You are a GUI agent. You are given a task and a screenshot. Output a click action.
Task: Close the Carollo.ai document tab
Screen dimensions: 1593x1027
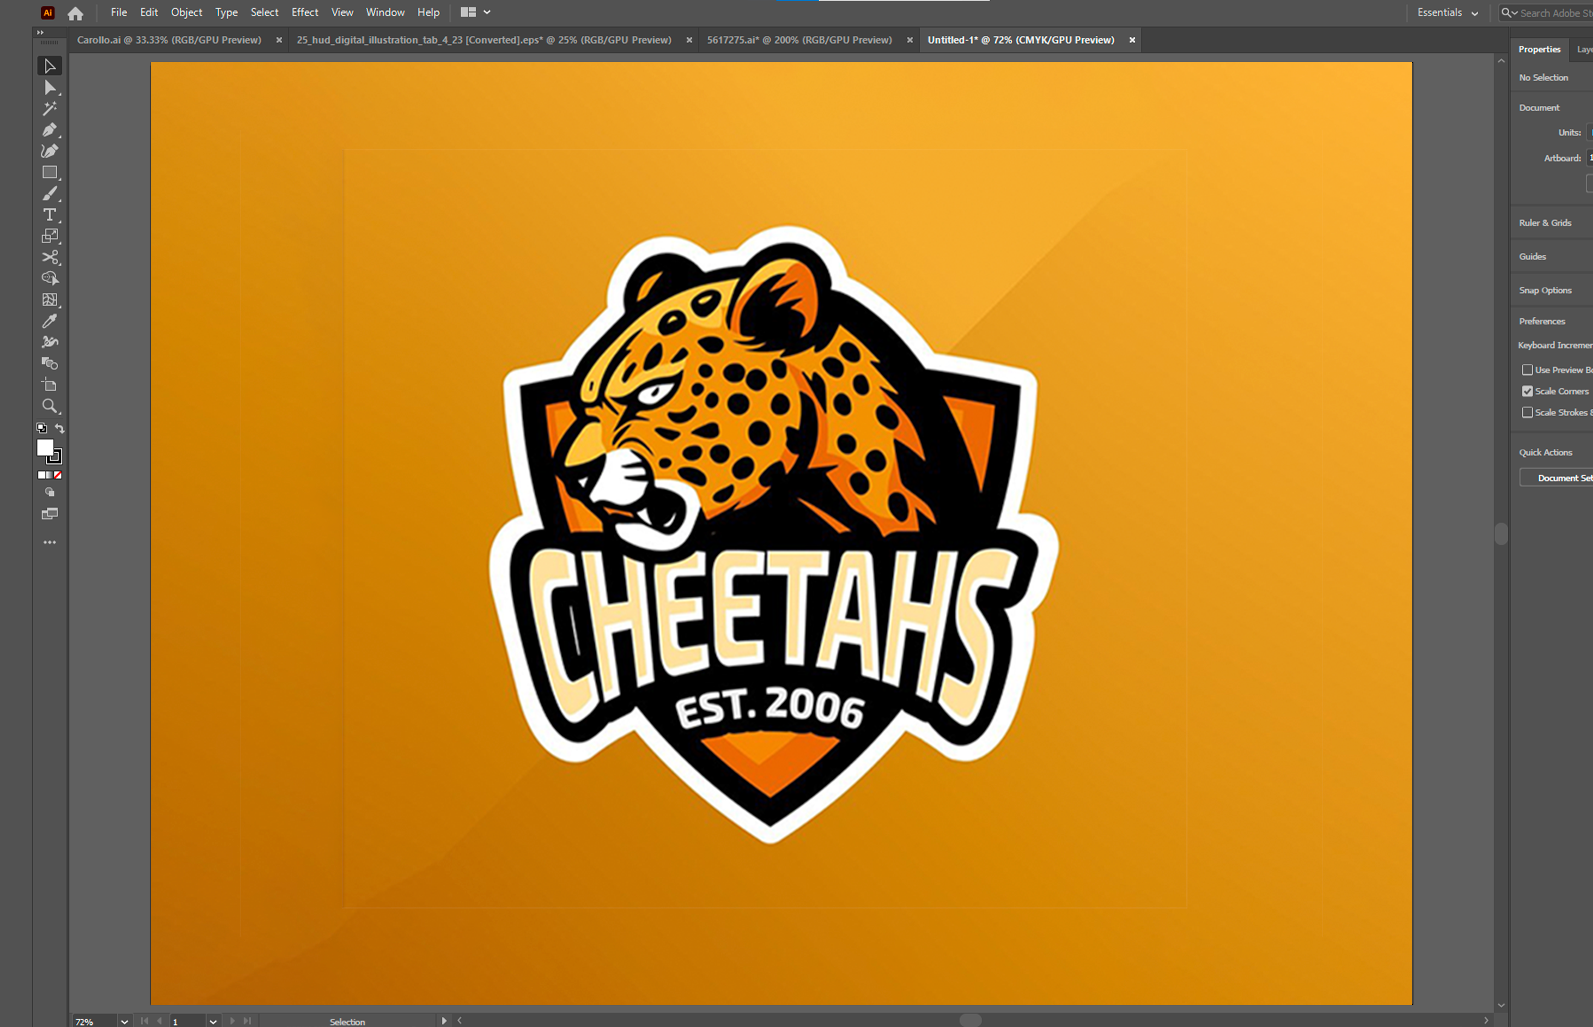(279, 40)
